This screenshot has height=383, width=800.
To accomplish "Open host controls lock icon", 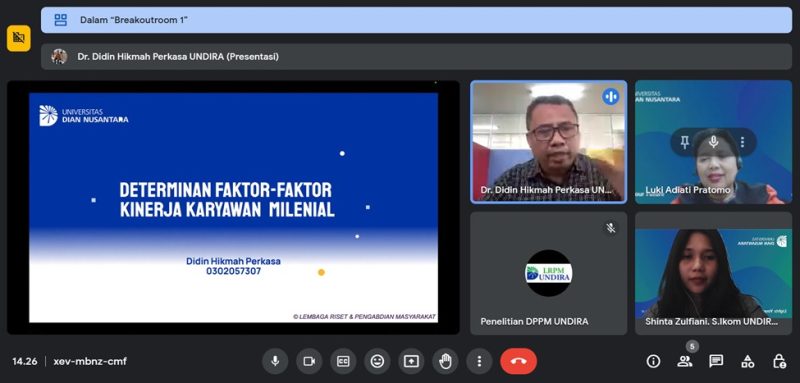I will [779, 361].
